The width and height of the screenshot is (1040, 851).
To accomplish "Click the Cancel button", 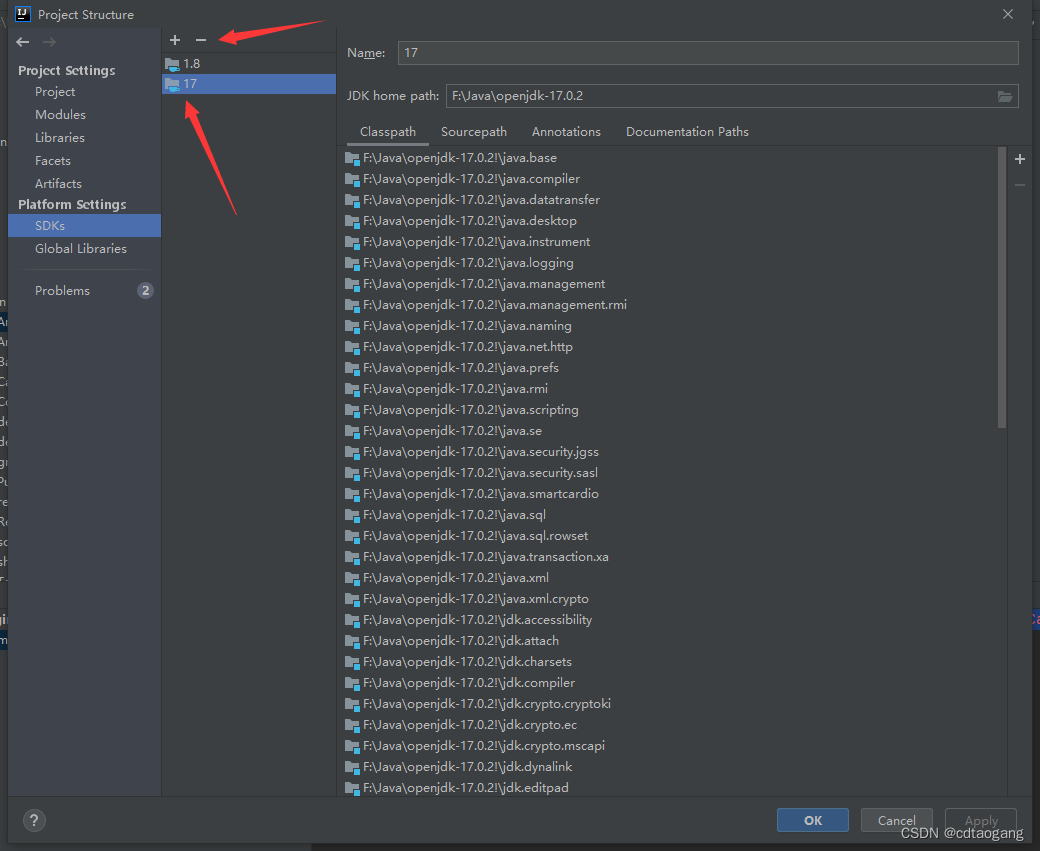I will 896,820.
